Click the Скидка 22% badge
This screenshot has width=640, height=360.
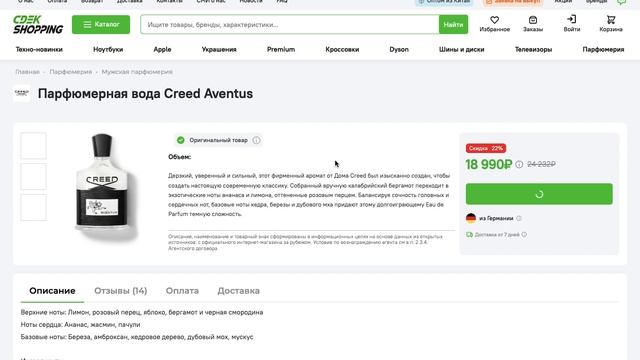tap(486, 148)
